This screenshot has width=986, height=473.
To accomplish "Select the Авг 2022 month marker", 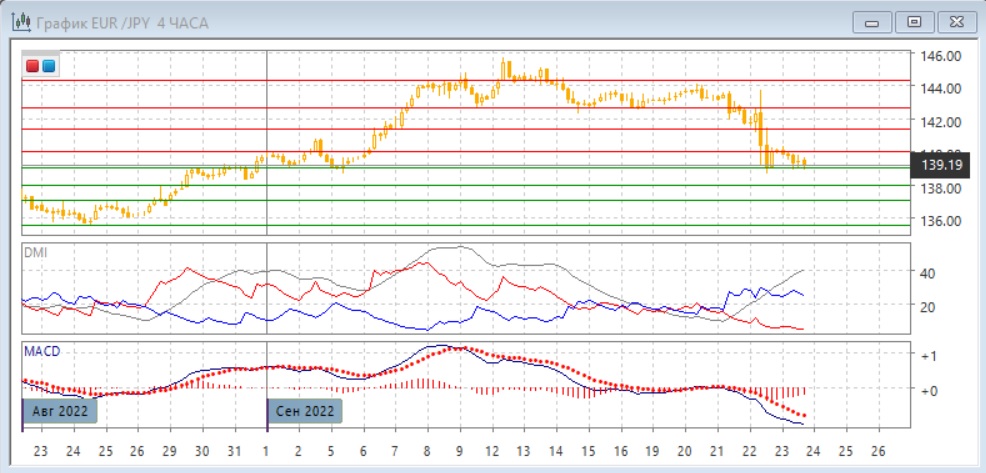I will coord(60,411).
